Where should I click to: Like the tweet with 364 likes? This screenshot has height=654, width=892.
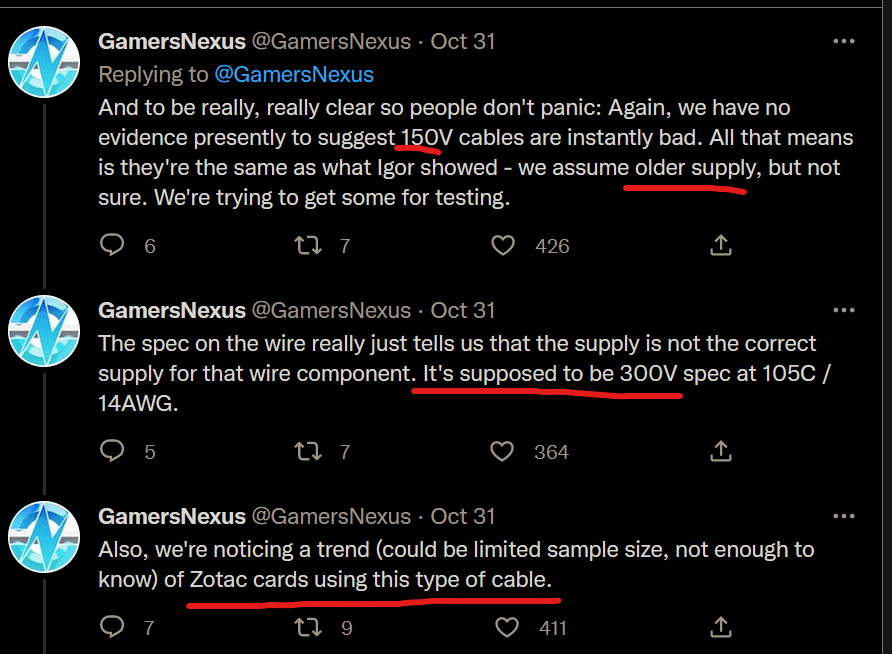(x=505, y=452)
